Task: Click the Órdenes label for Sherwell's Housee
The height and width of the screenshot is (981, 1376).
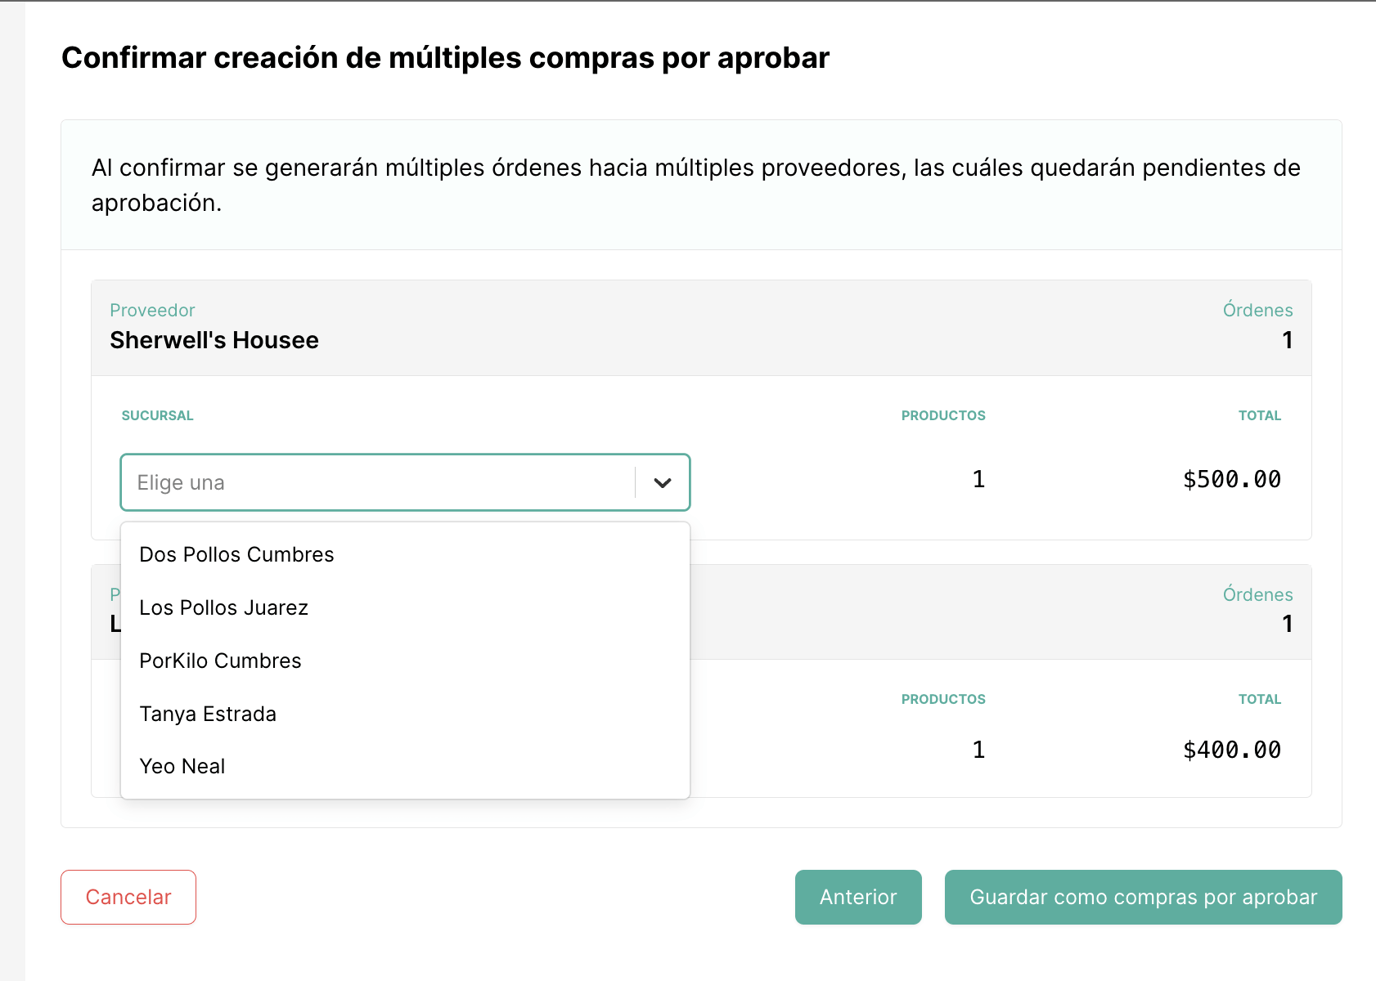Action: pos(1257,310)
